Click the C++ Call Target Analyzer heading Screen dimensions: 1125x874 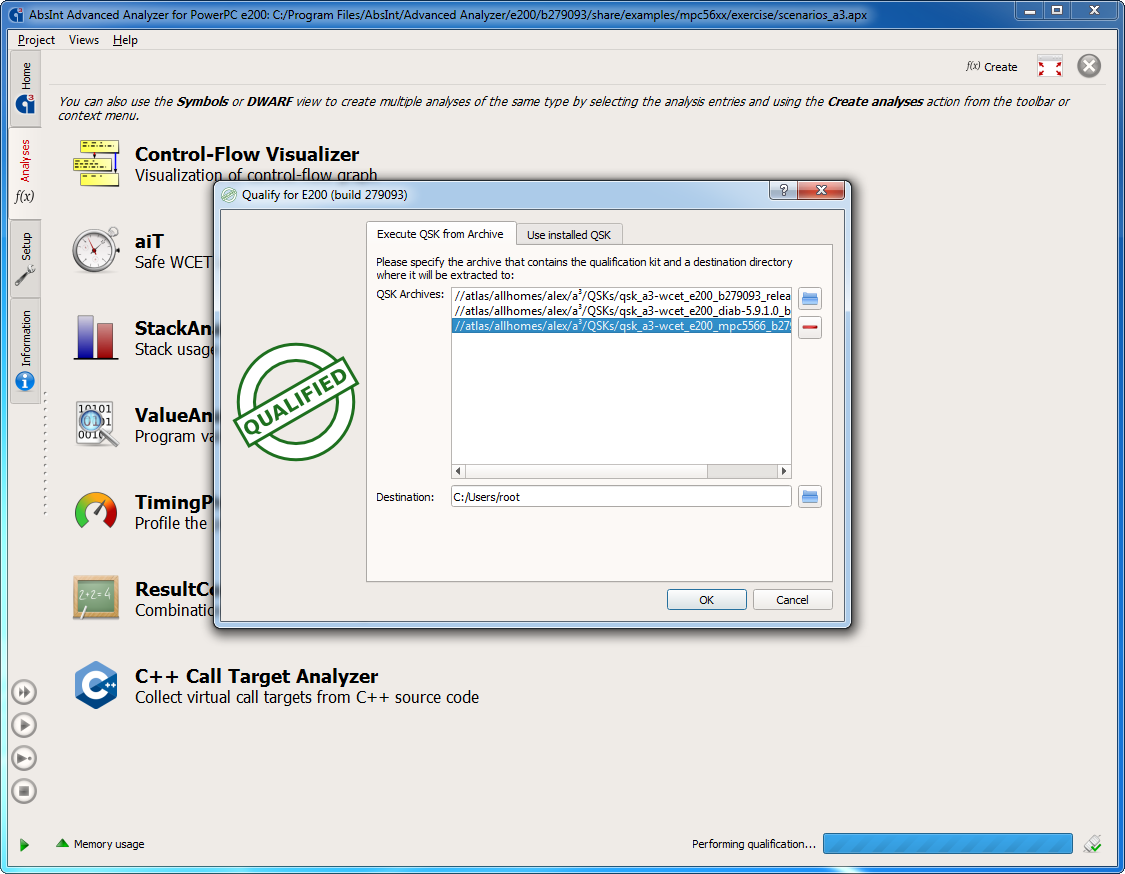pyautogui.click(x=256, y=676)
